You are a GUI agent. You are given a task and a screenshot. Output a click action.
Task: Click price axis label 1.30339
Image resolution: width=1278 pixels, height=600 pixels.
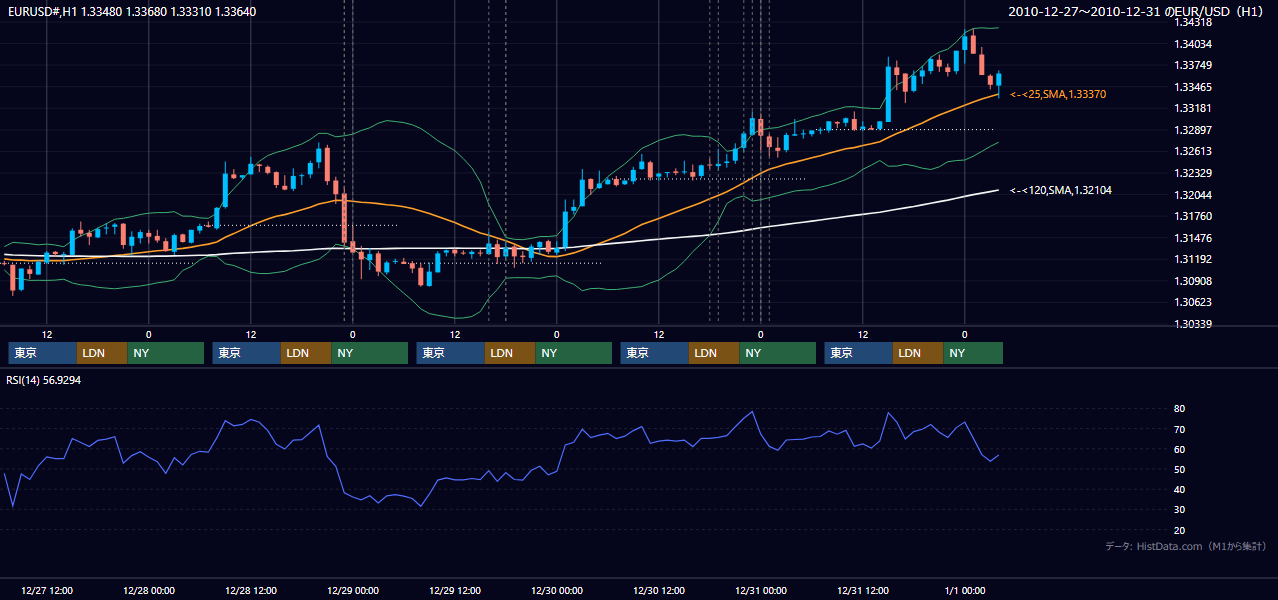pyautogui.click(x=1192, y=324)
